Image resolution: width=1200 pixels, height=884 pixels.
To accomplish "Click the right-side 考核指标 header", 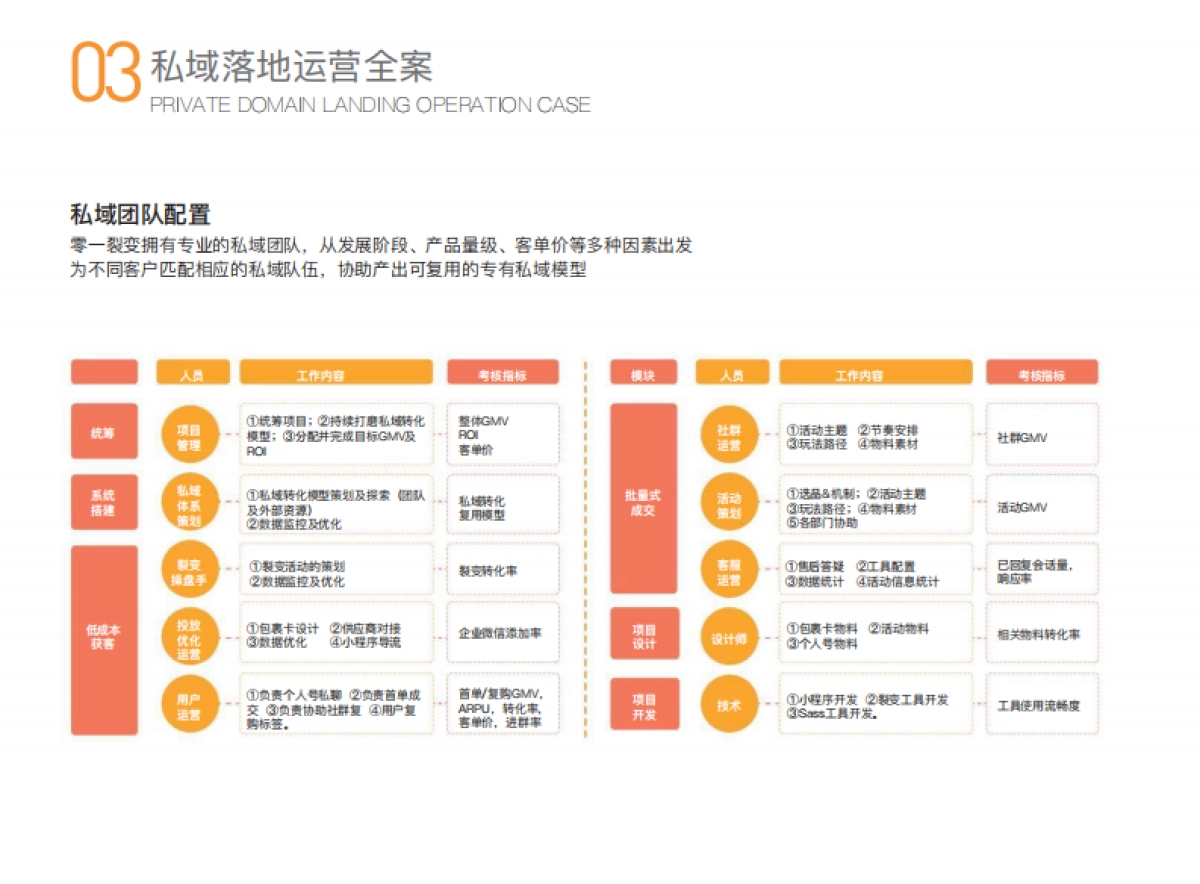I will click(1042, 371).
